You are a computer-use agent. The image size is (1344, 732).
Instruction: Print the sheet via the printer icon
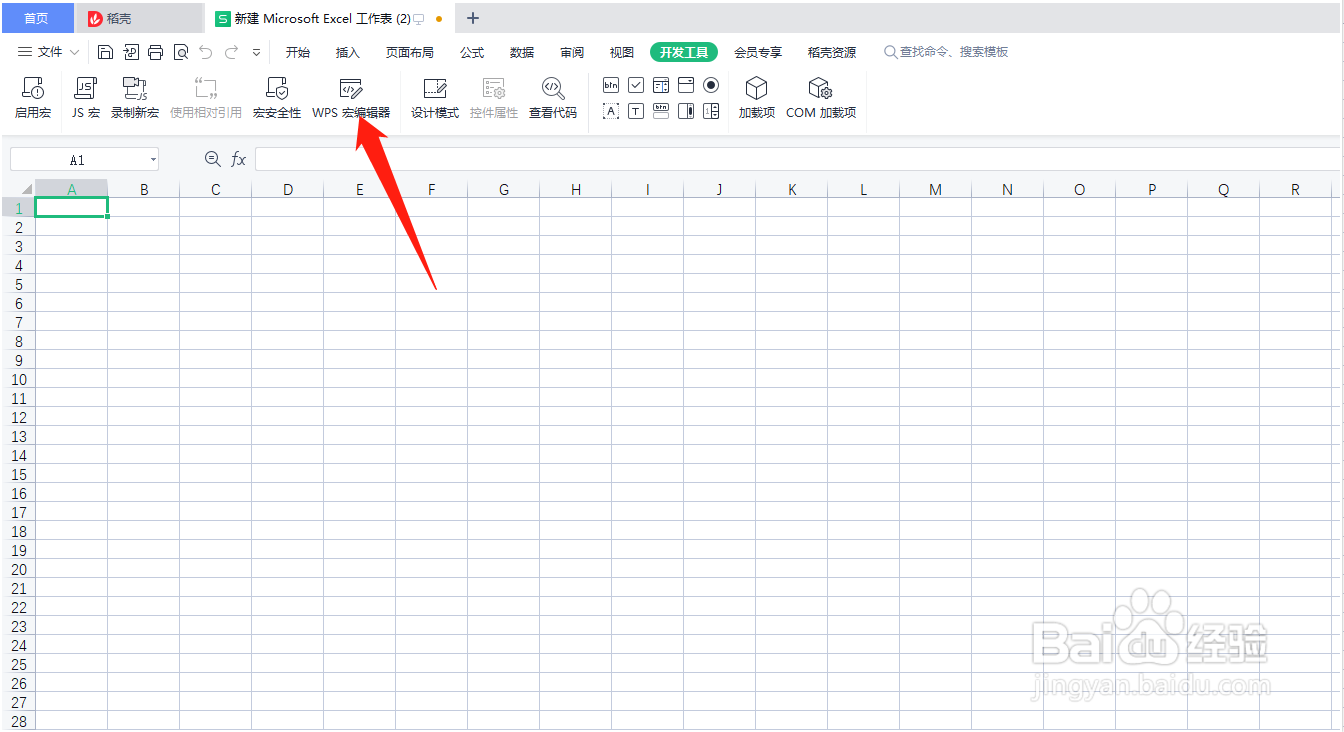pos(155,52)
